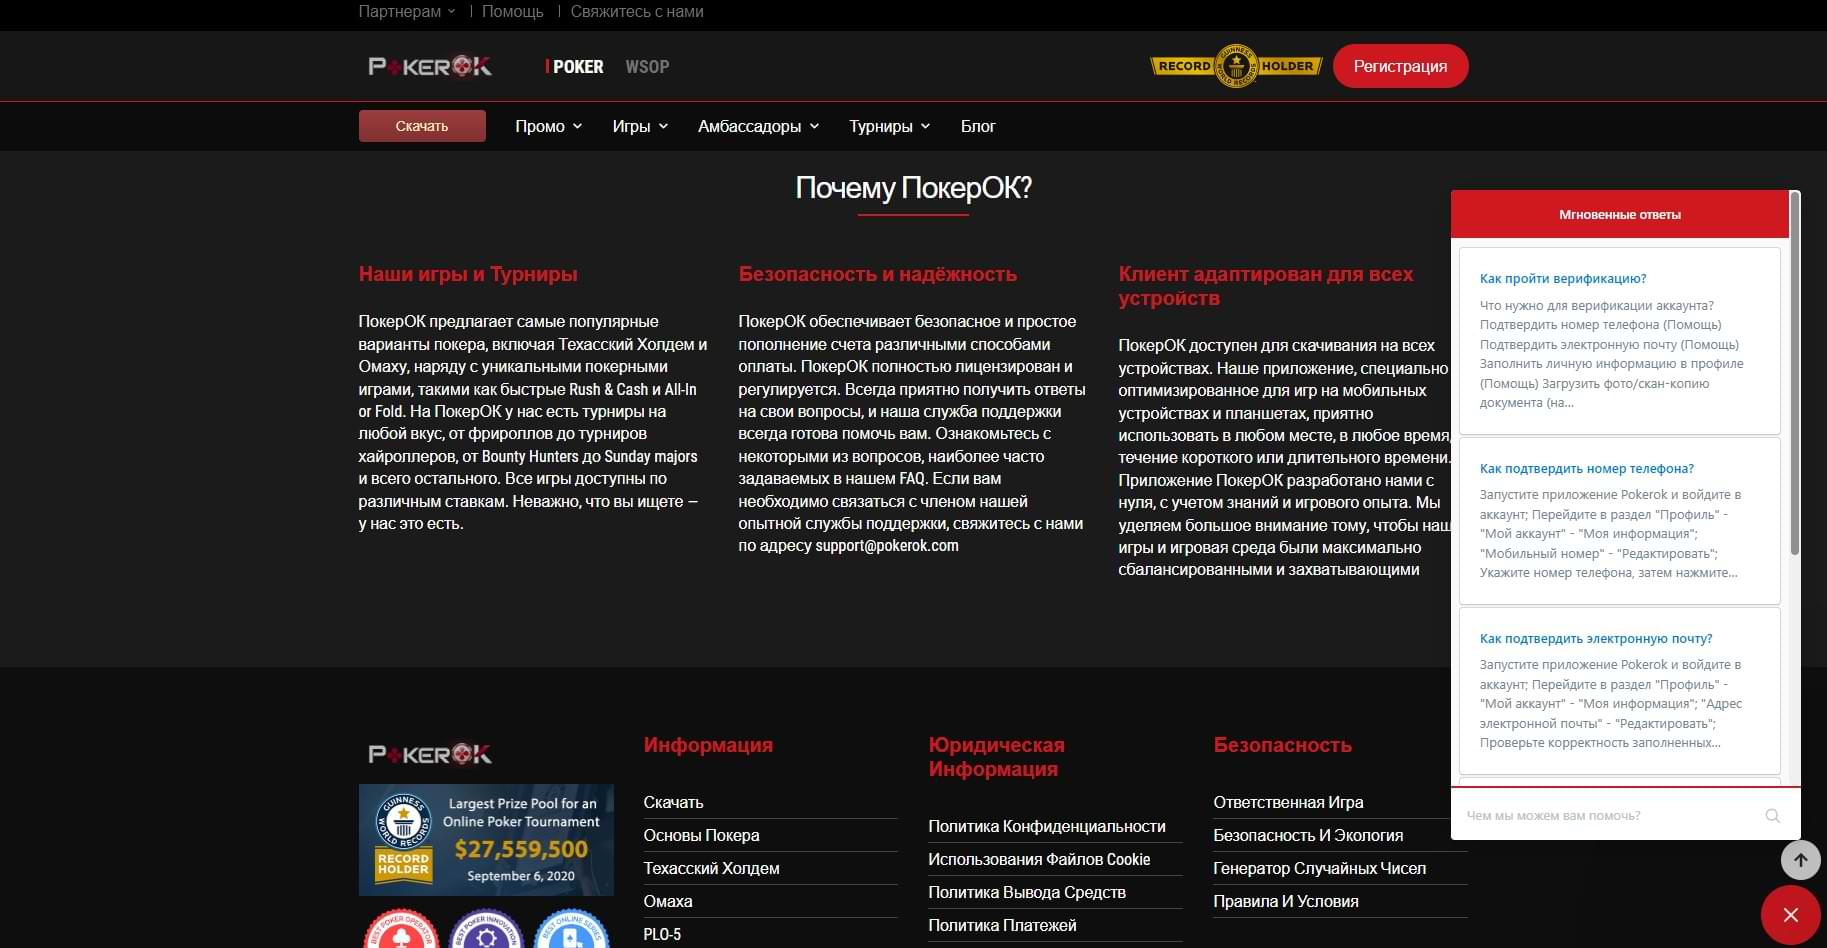Open the Свяжитесь с нами link
The height and width of the screenshot is (948, 1827).
point(637,12)
